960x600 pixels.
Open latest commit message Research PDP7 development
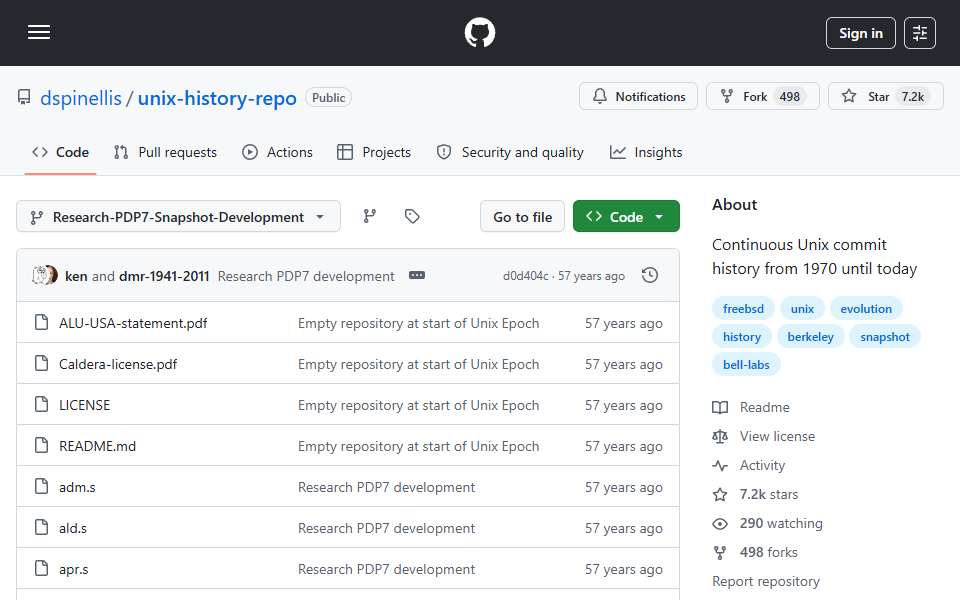tap(306, 276)
